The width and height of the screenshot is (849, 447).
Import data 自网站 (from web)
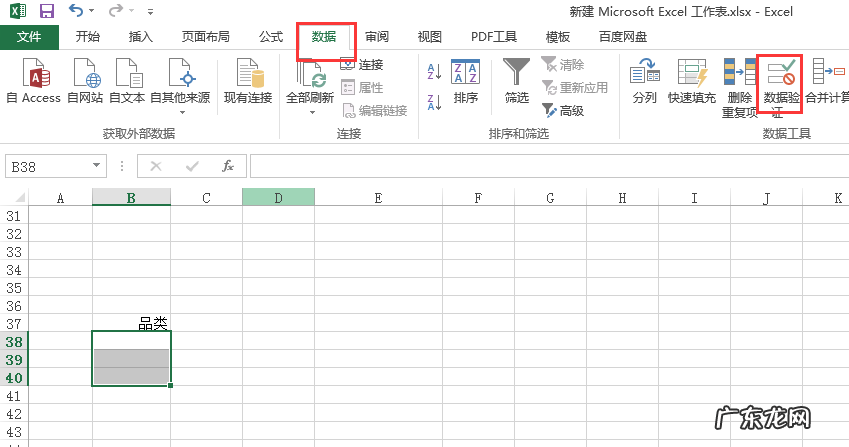(x=85, y=81)
